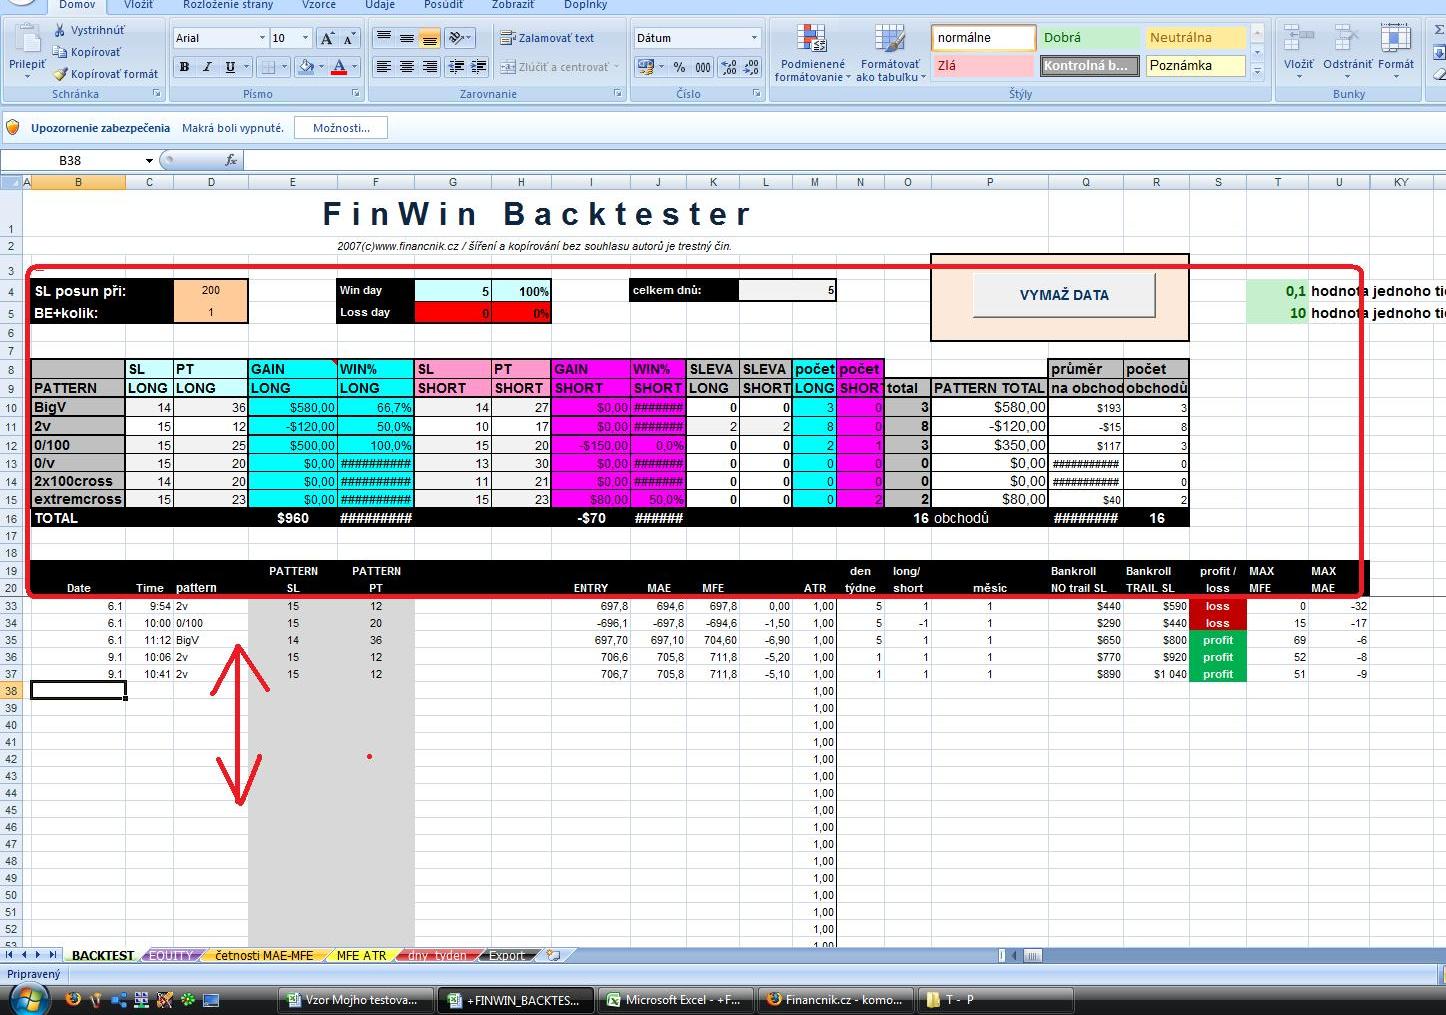Decrease decimal places
The height and width of the screenshot is (1015, 1446).
752,67
